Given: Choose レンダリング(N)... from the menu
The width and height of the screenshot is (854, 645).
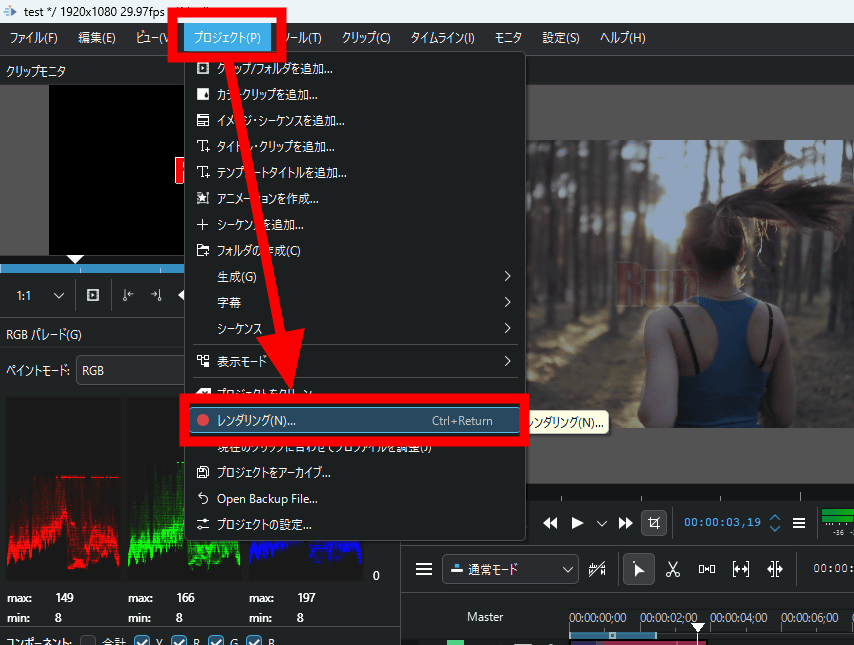Looking at the screenshot, I should tap(355, 421).
